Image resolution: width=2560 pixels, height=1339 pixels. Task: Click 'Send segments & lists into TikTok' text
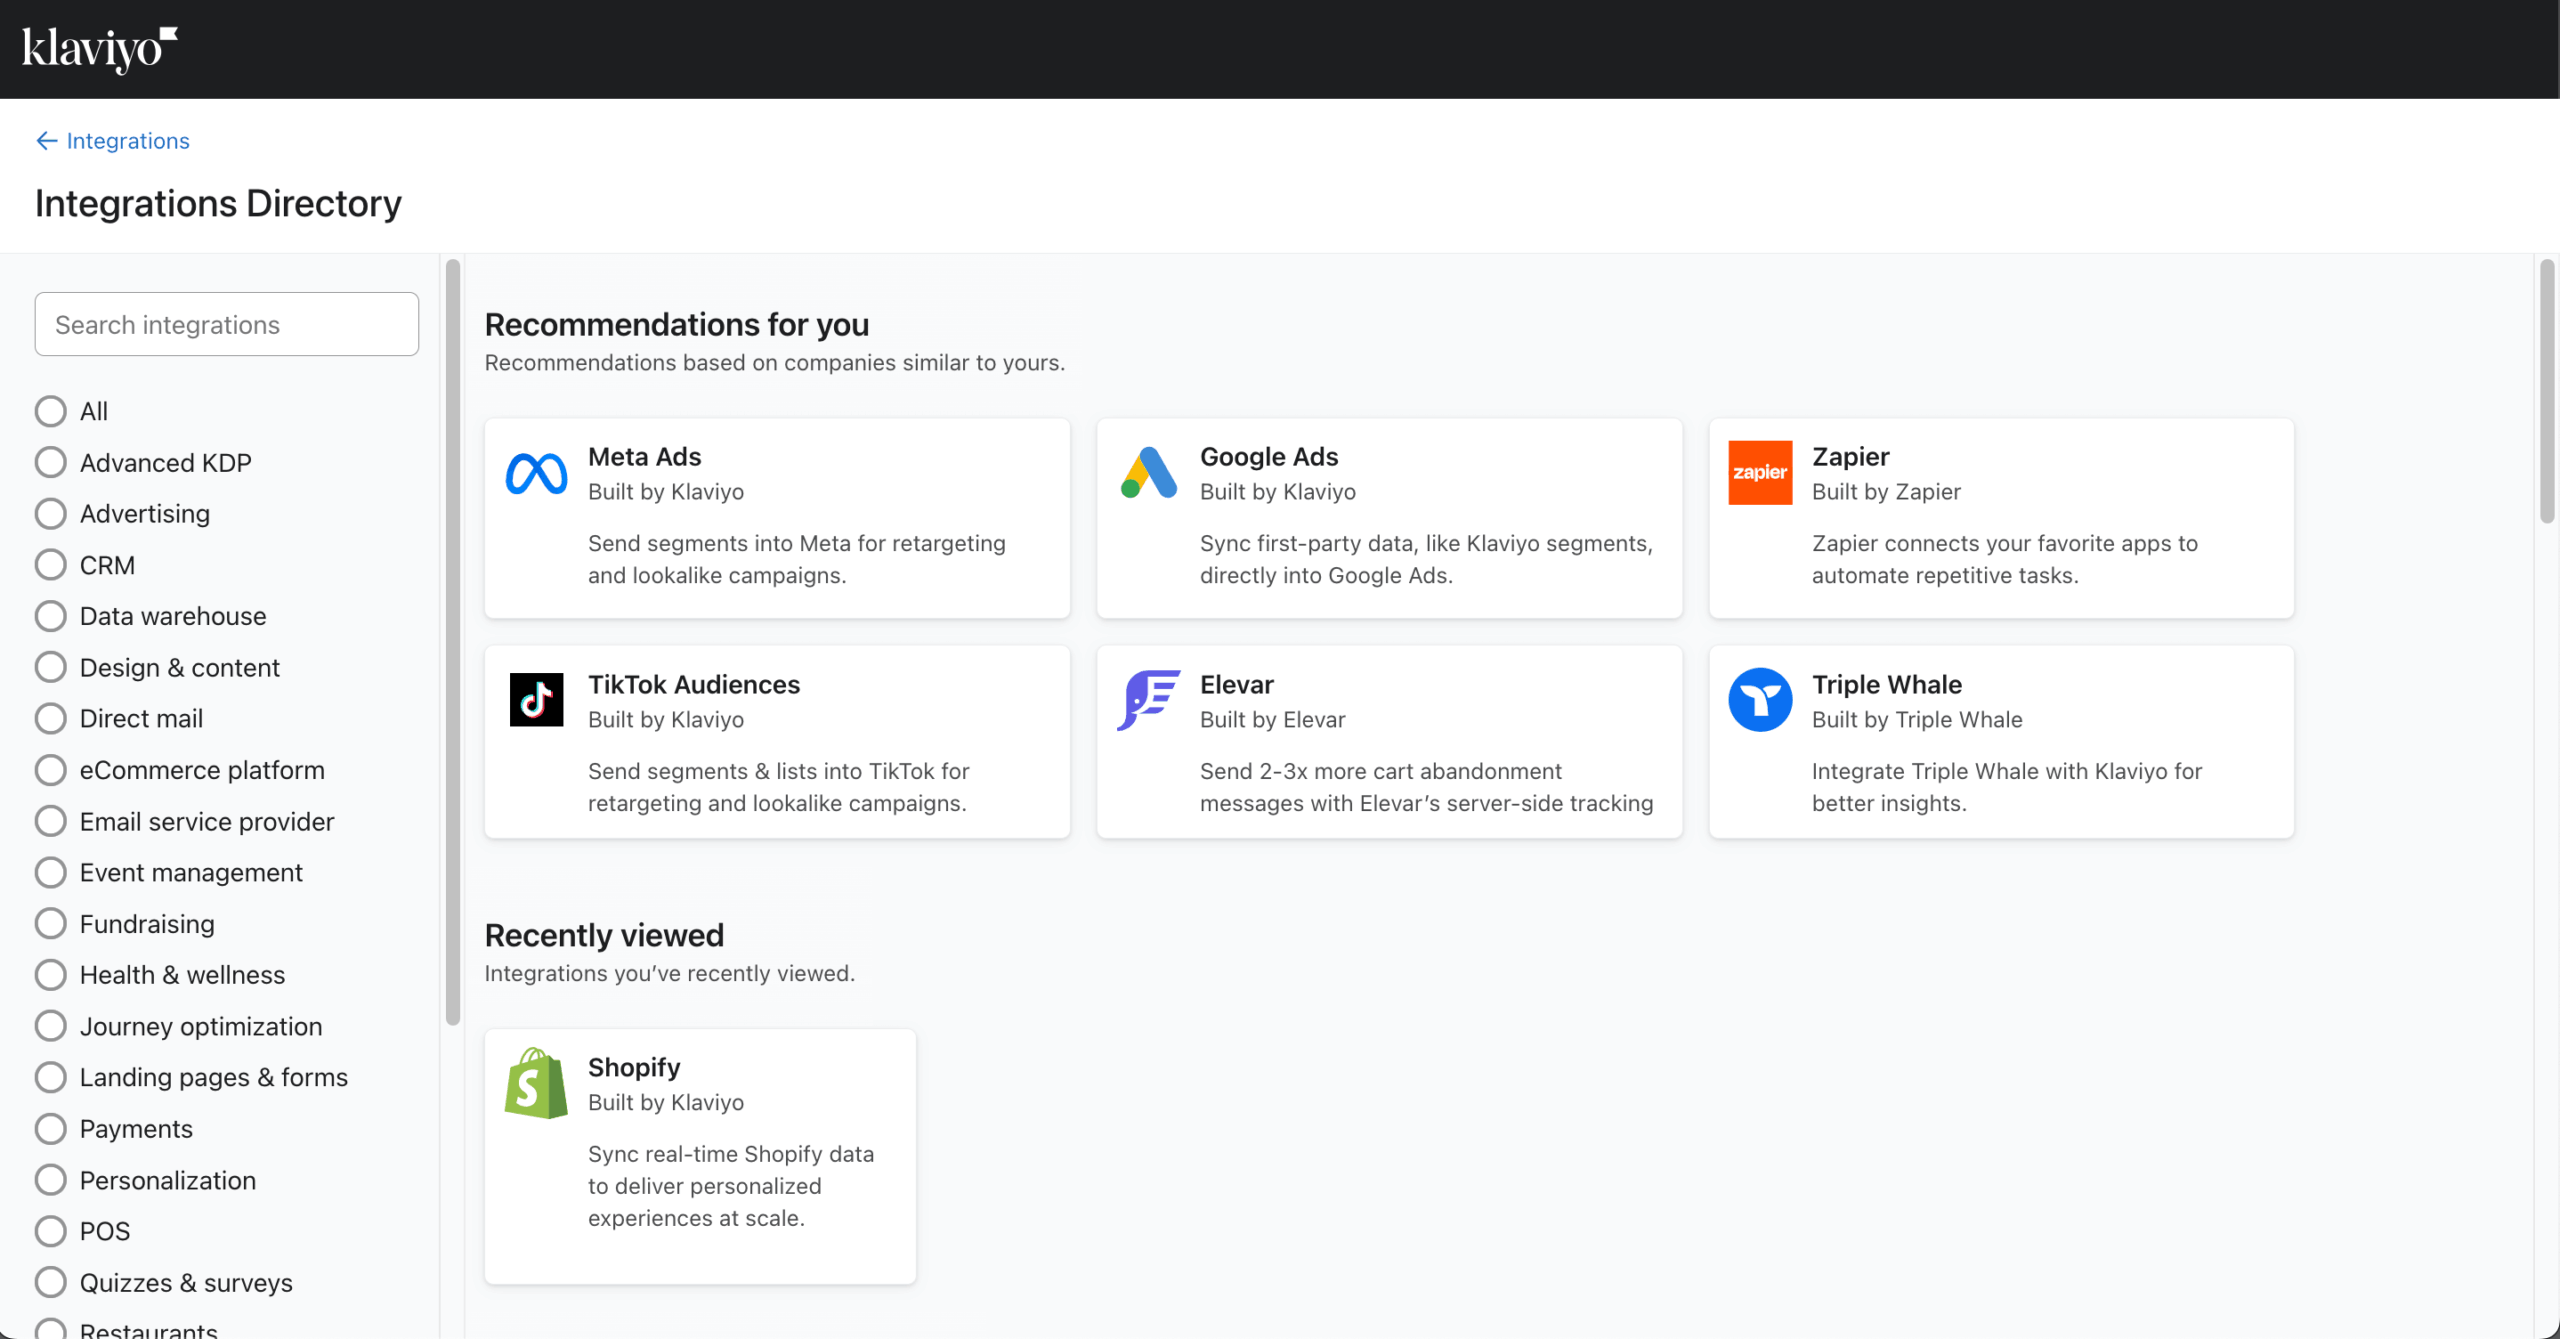coord(778,787)
